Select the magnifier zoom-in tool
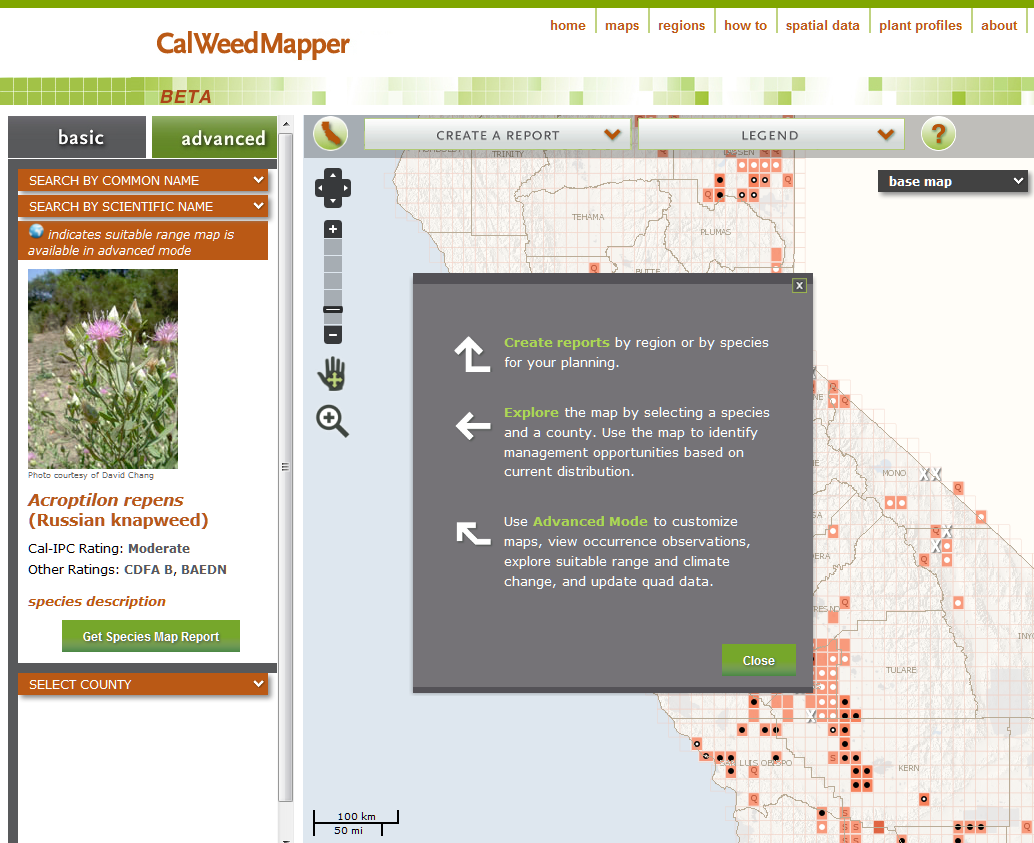Image resolution: width=1034 pixels, height=843 pixels. click(x=332, y=421)
